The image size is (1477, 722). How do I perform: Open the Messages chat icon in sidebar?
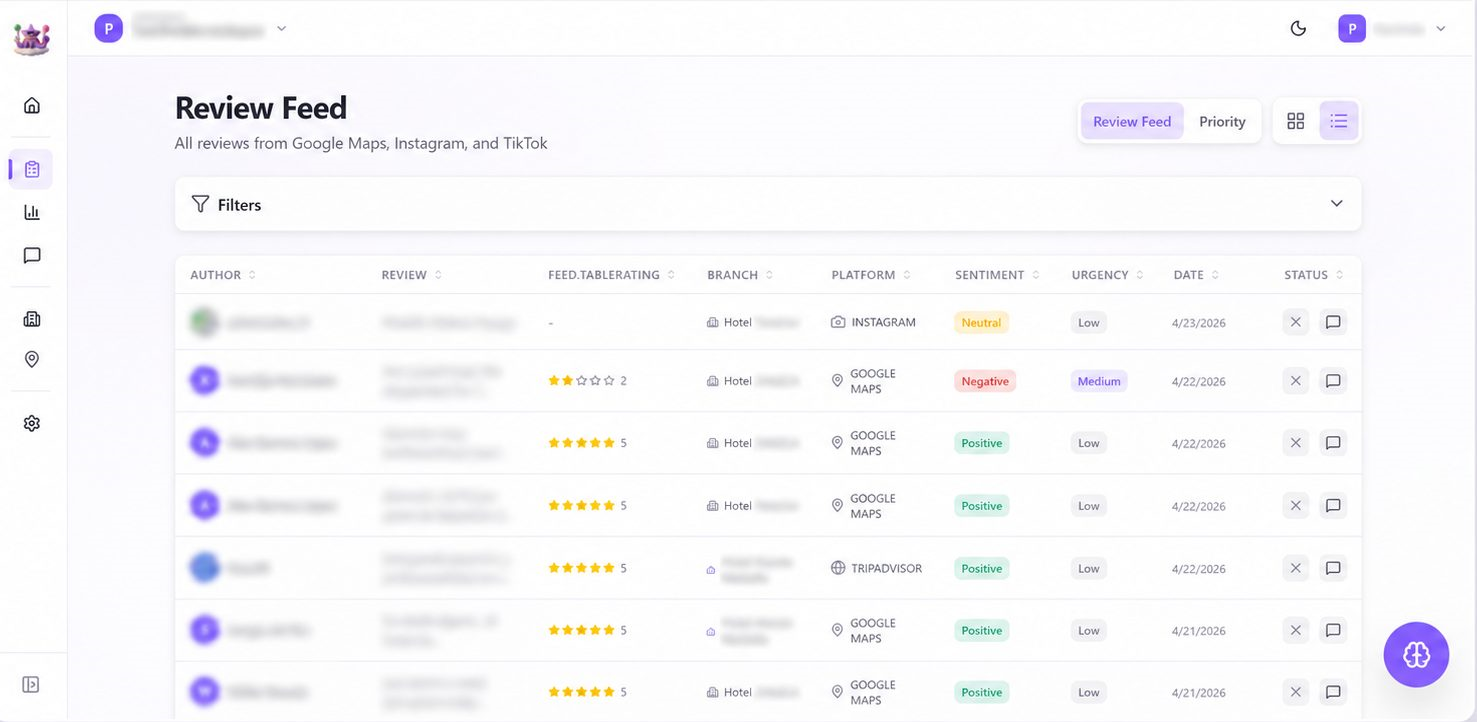[32, 255]
